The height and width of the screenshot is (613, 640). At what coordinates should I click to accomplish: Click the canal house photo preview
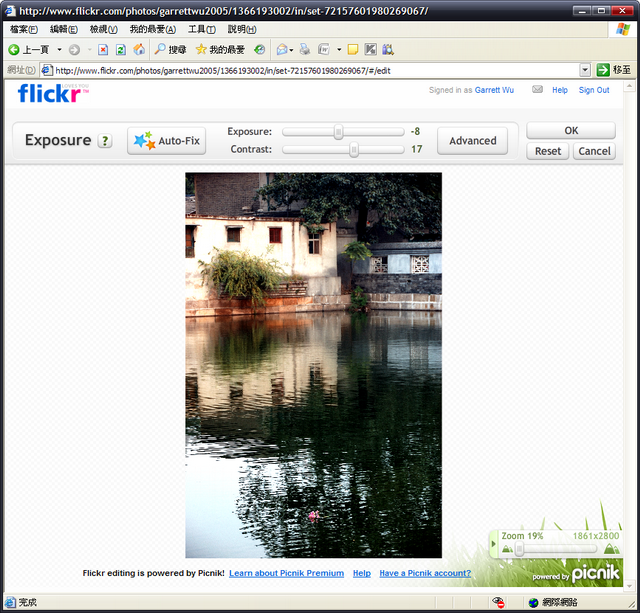pyautogui.click(x=313, y=365)
